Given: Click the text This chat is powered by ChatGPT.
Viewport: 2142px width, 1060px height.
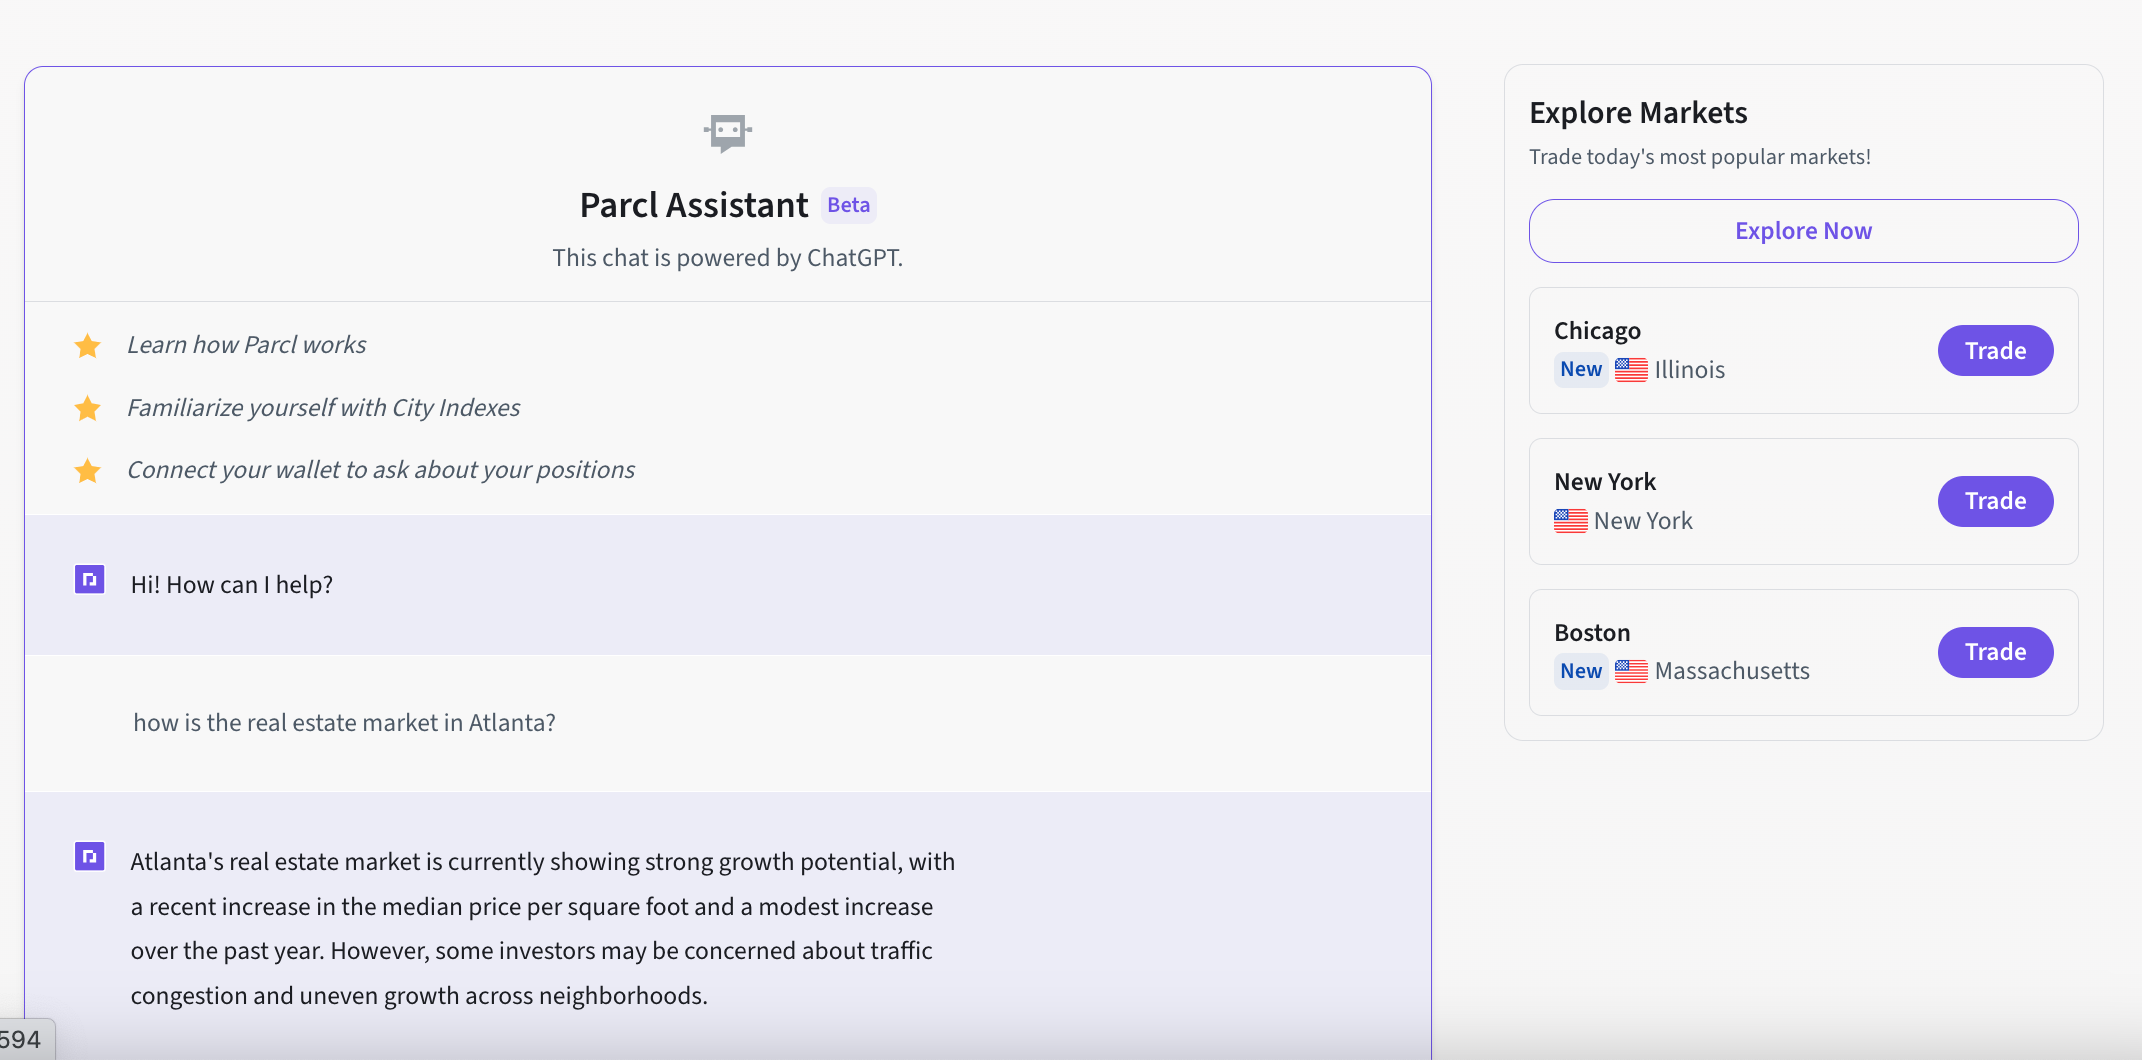Looking at the screenshot, I should coord(727,258).
